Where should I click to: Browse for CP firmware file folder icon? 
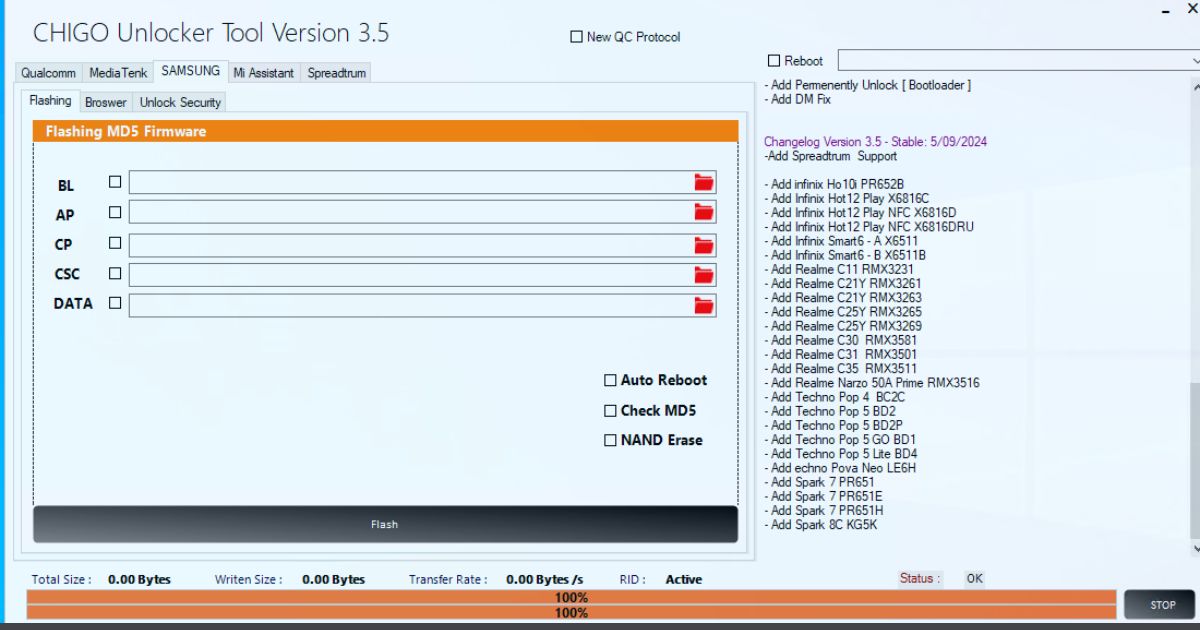click(704, 245)
